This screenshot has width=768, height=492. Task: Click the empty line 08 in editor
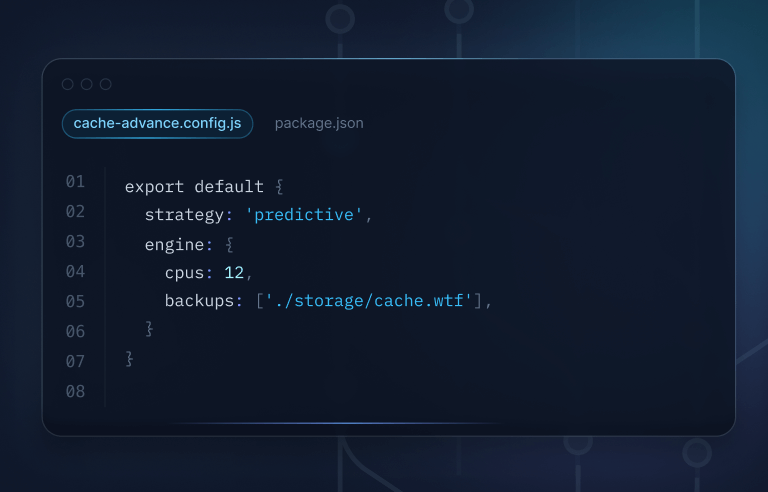300,391
